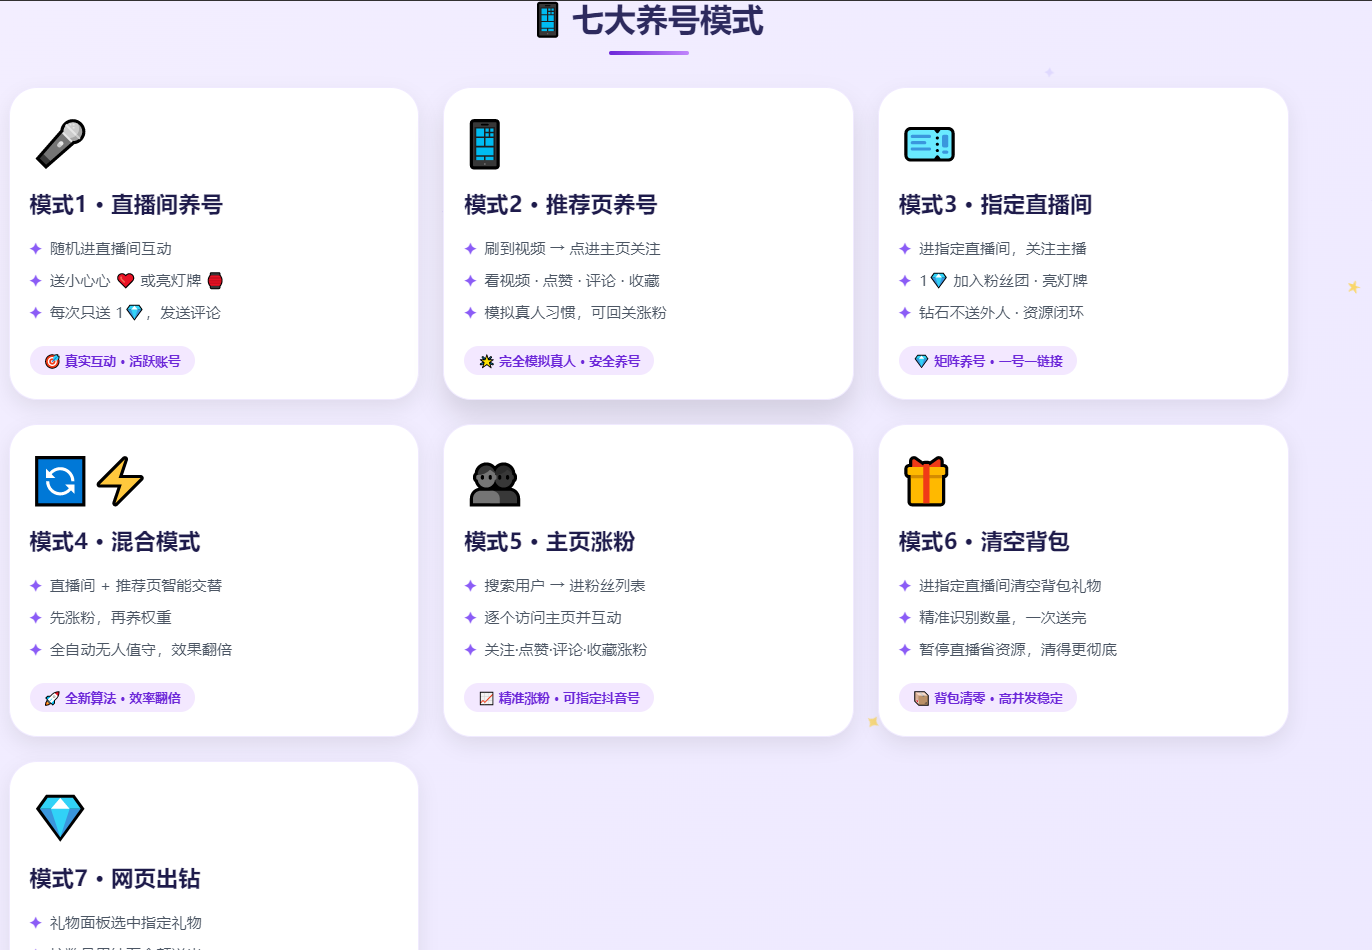Click the lightning bolt icon in 模式4
This screenshot has width=1372, height=950.
[x=120, y=481]
